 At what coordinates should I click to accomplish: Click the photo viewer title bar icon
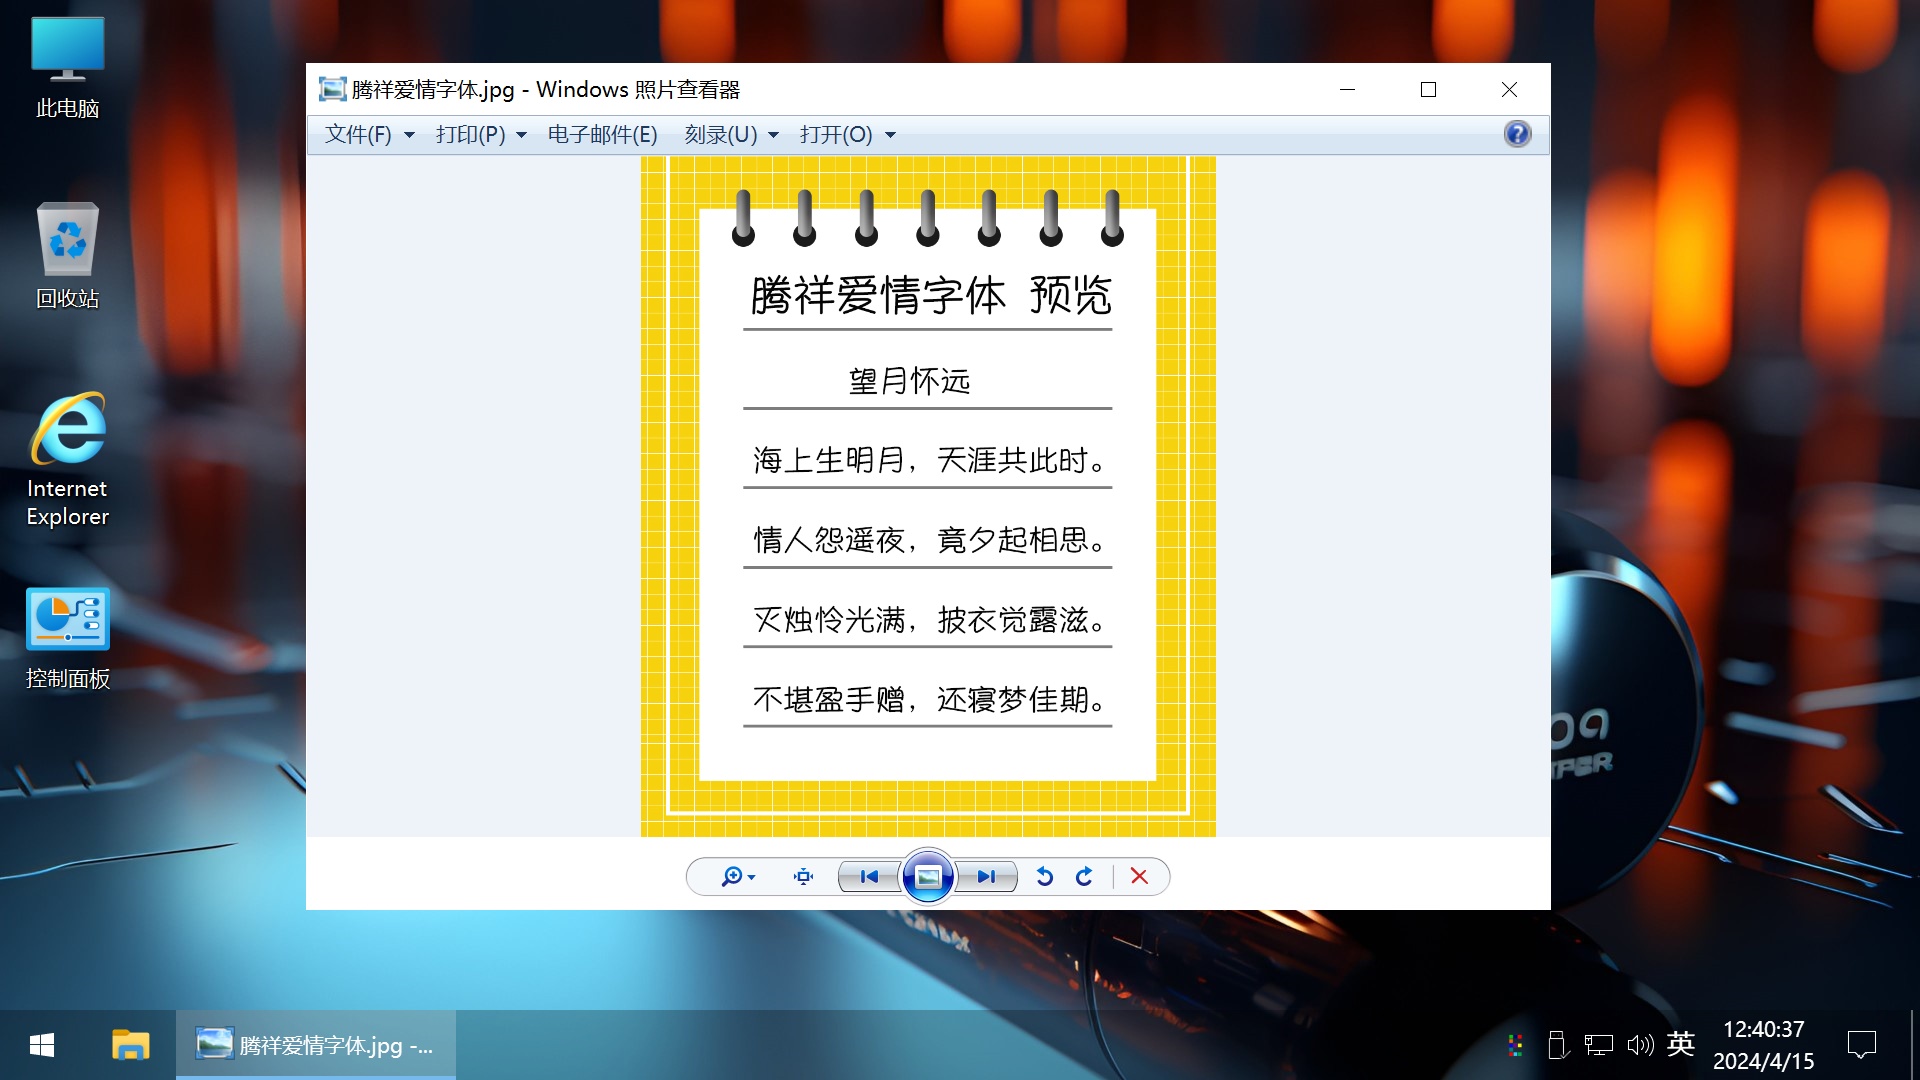tap(332, 89)
